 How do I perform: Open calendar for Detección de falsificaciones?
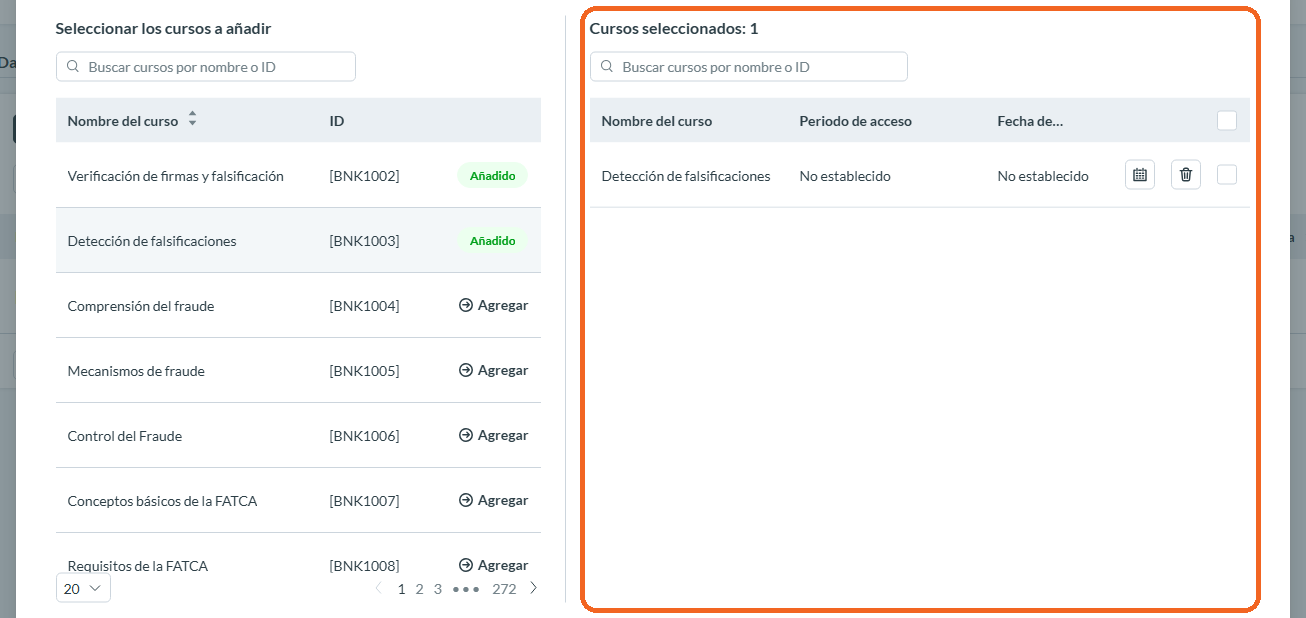(1139, 175)
